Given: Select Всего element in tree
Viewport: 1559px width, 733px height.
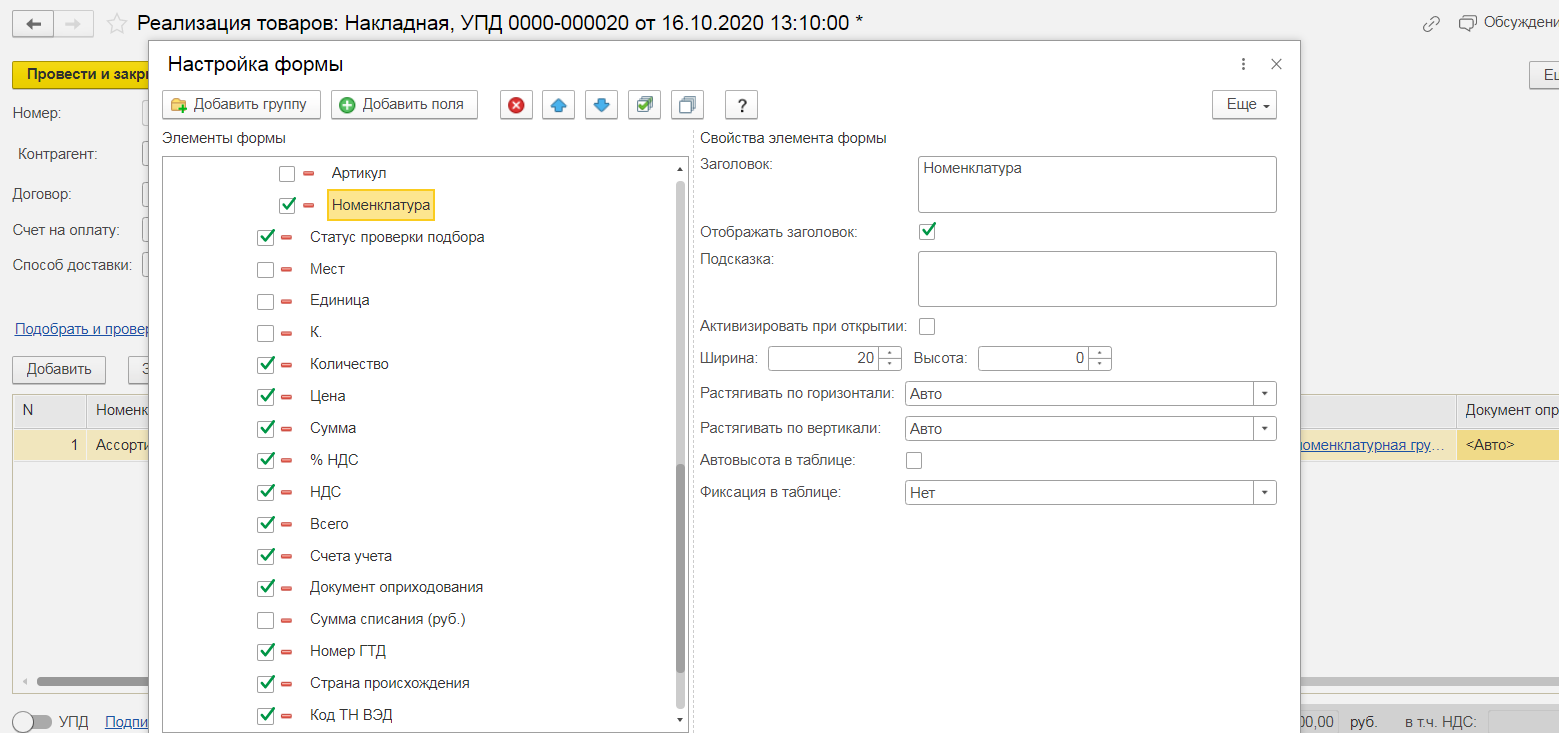Looking at the screenshot, I should (329, 524).
